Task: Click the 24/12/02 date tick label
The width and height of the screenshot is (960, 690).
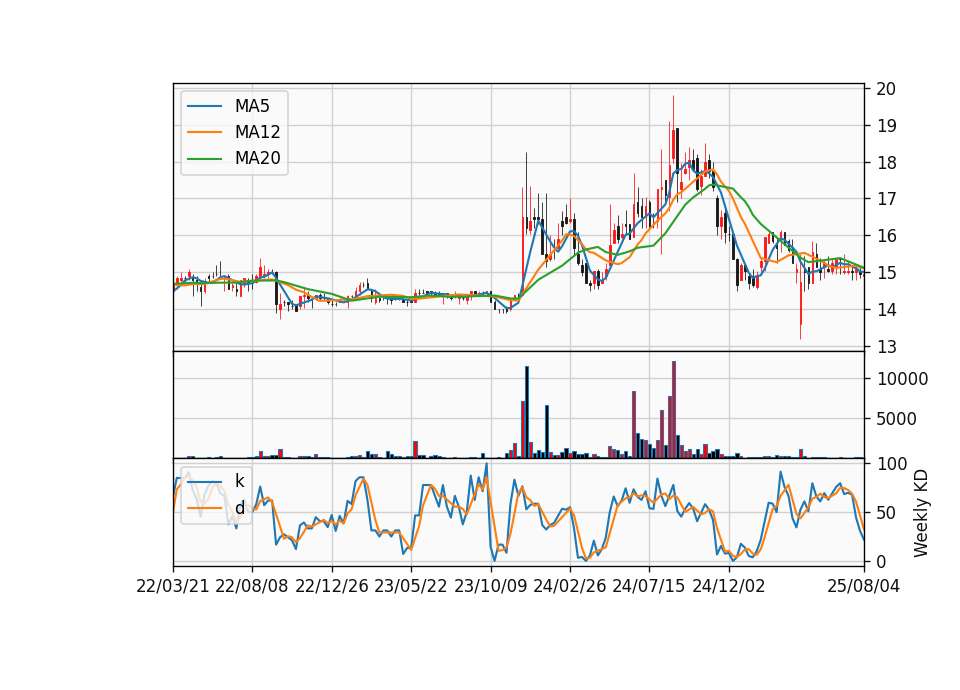Action: pyautogui.click(x=729, y=586)
